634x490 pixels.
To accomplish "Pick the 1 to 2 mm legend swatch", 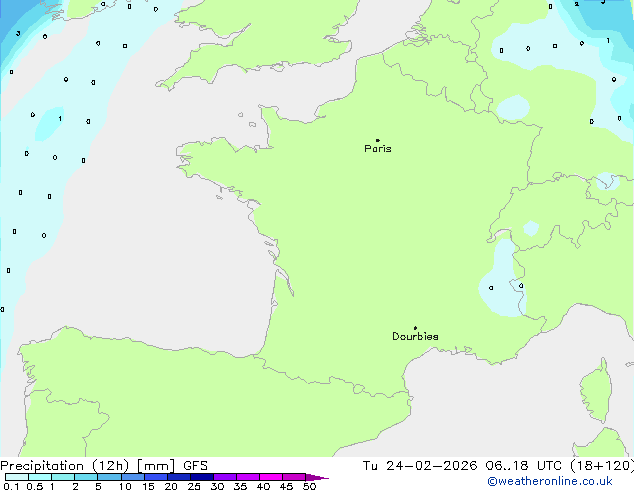I will 63,477.
